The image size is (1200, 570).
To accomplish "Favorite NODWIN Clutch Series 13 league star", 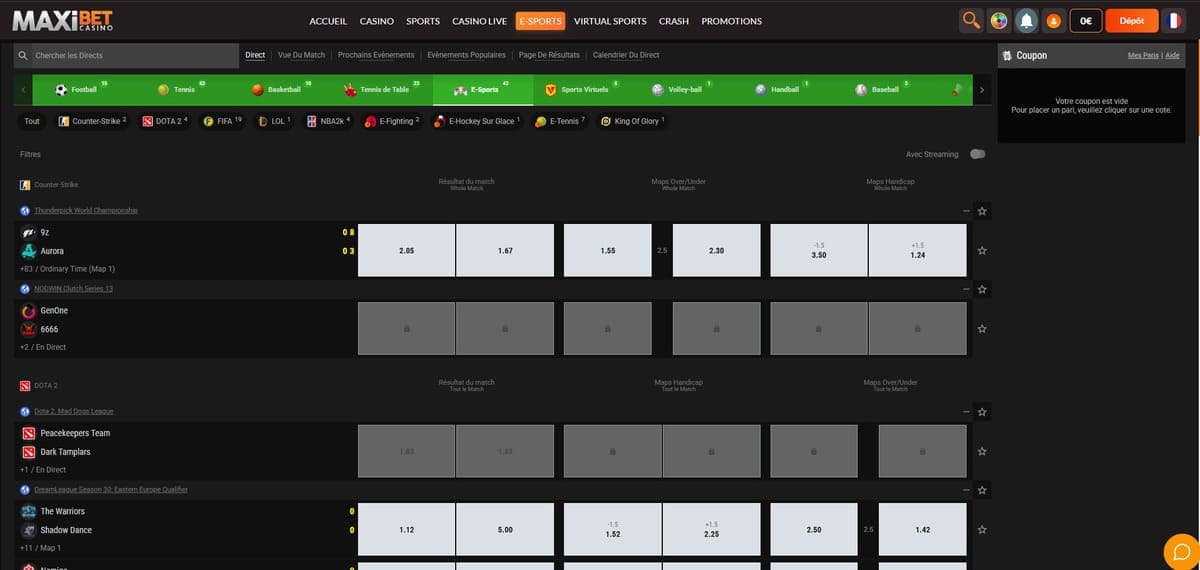I will [x=982, y=289].
